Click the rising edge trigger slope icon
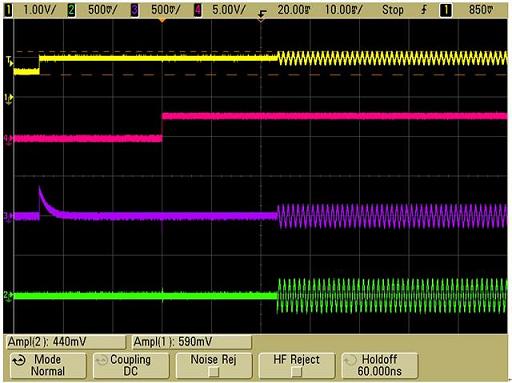 point(423,10)
